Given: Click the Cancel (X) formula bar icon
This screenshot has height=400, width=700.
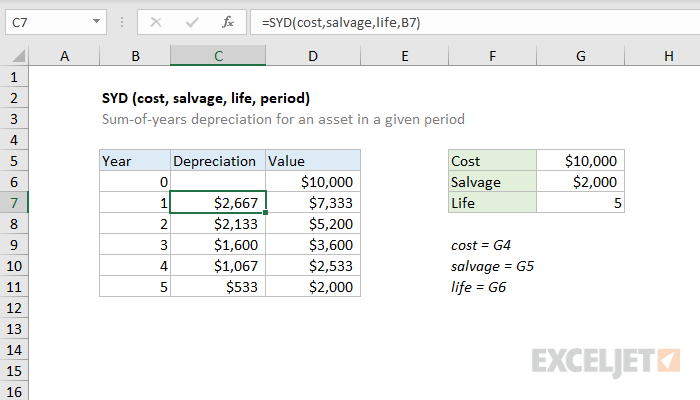Looking at the screenshot, I should click(x=156, y=22).
